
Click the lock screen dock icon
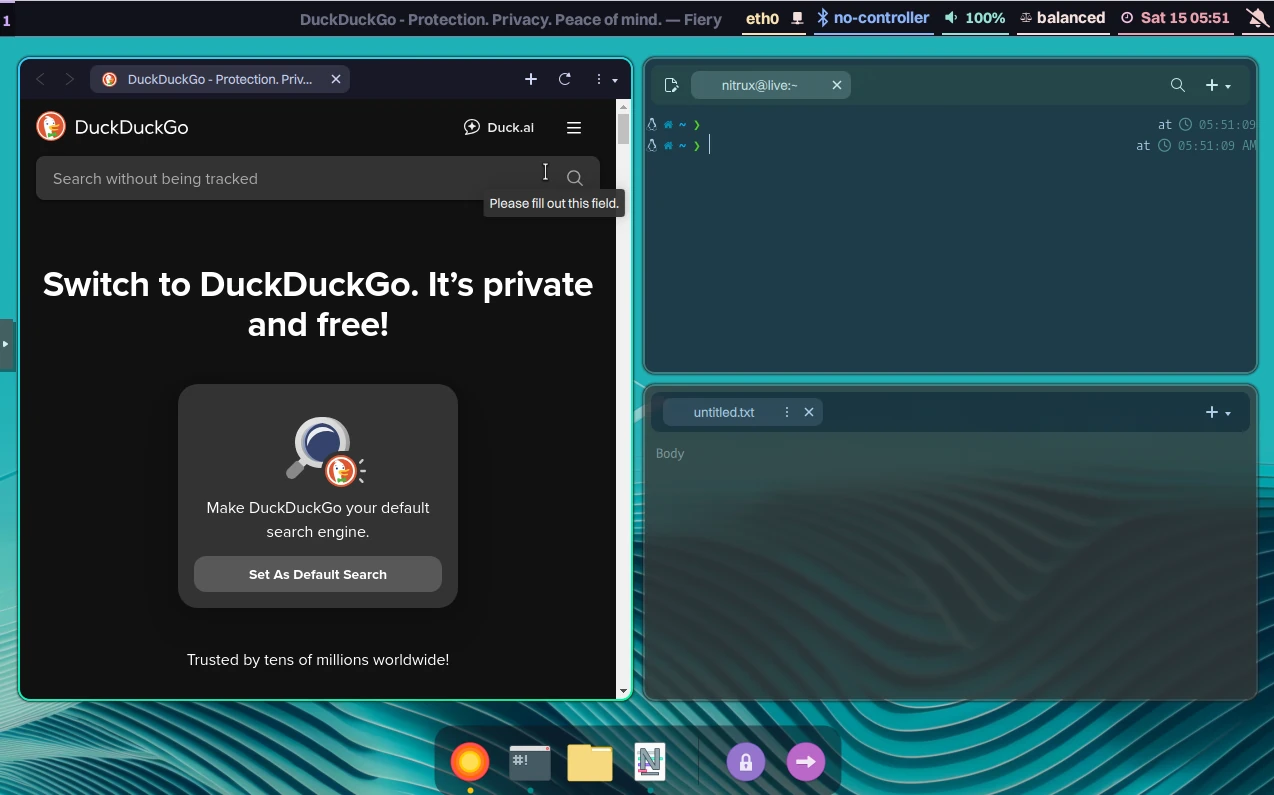point(745,762)
